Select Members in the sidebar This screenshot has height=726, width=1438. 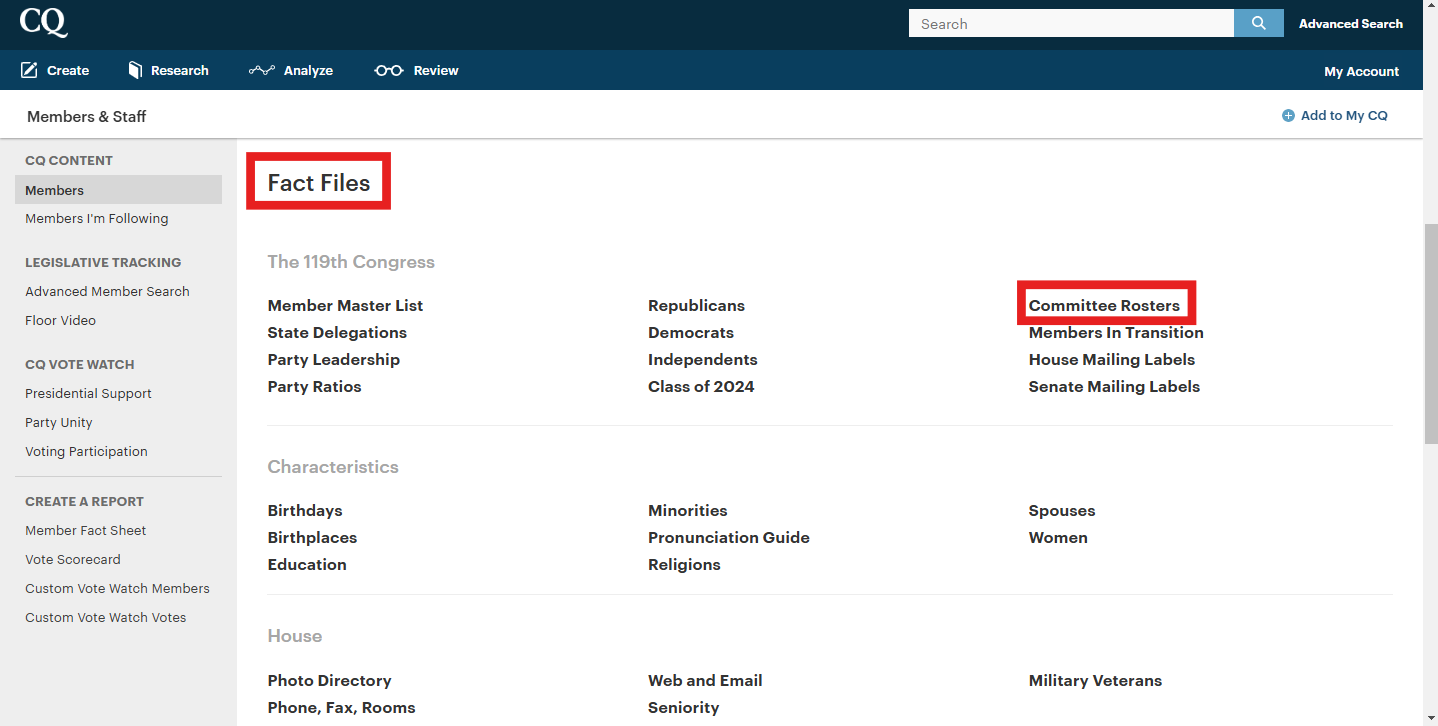click(118, 190)
